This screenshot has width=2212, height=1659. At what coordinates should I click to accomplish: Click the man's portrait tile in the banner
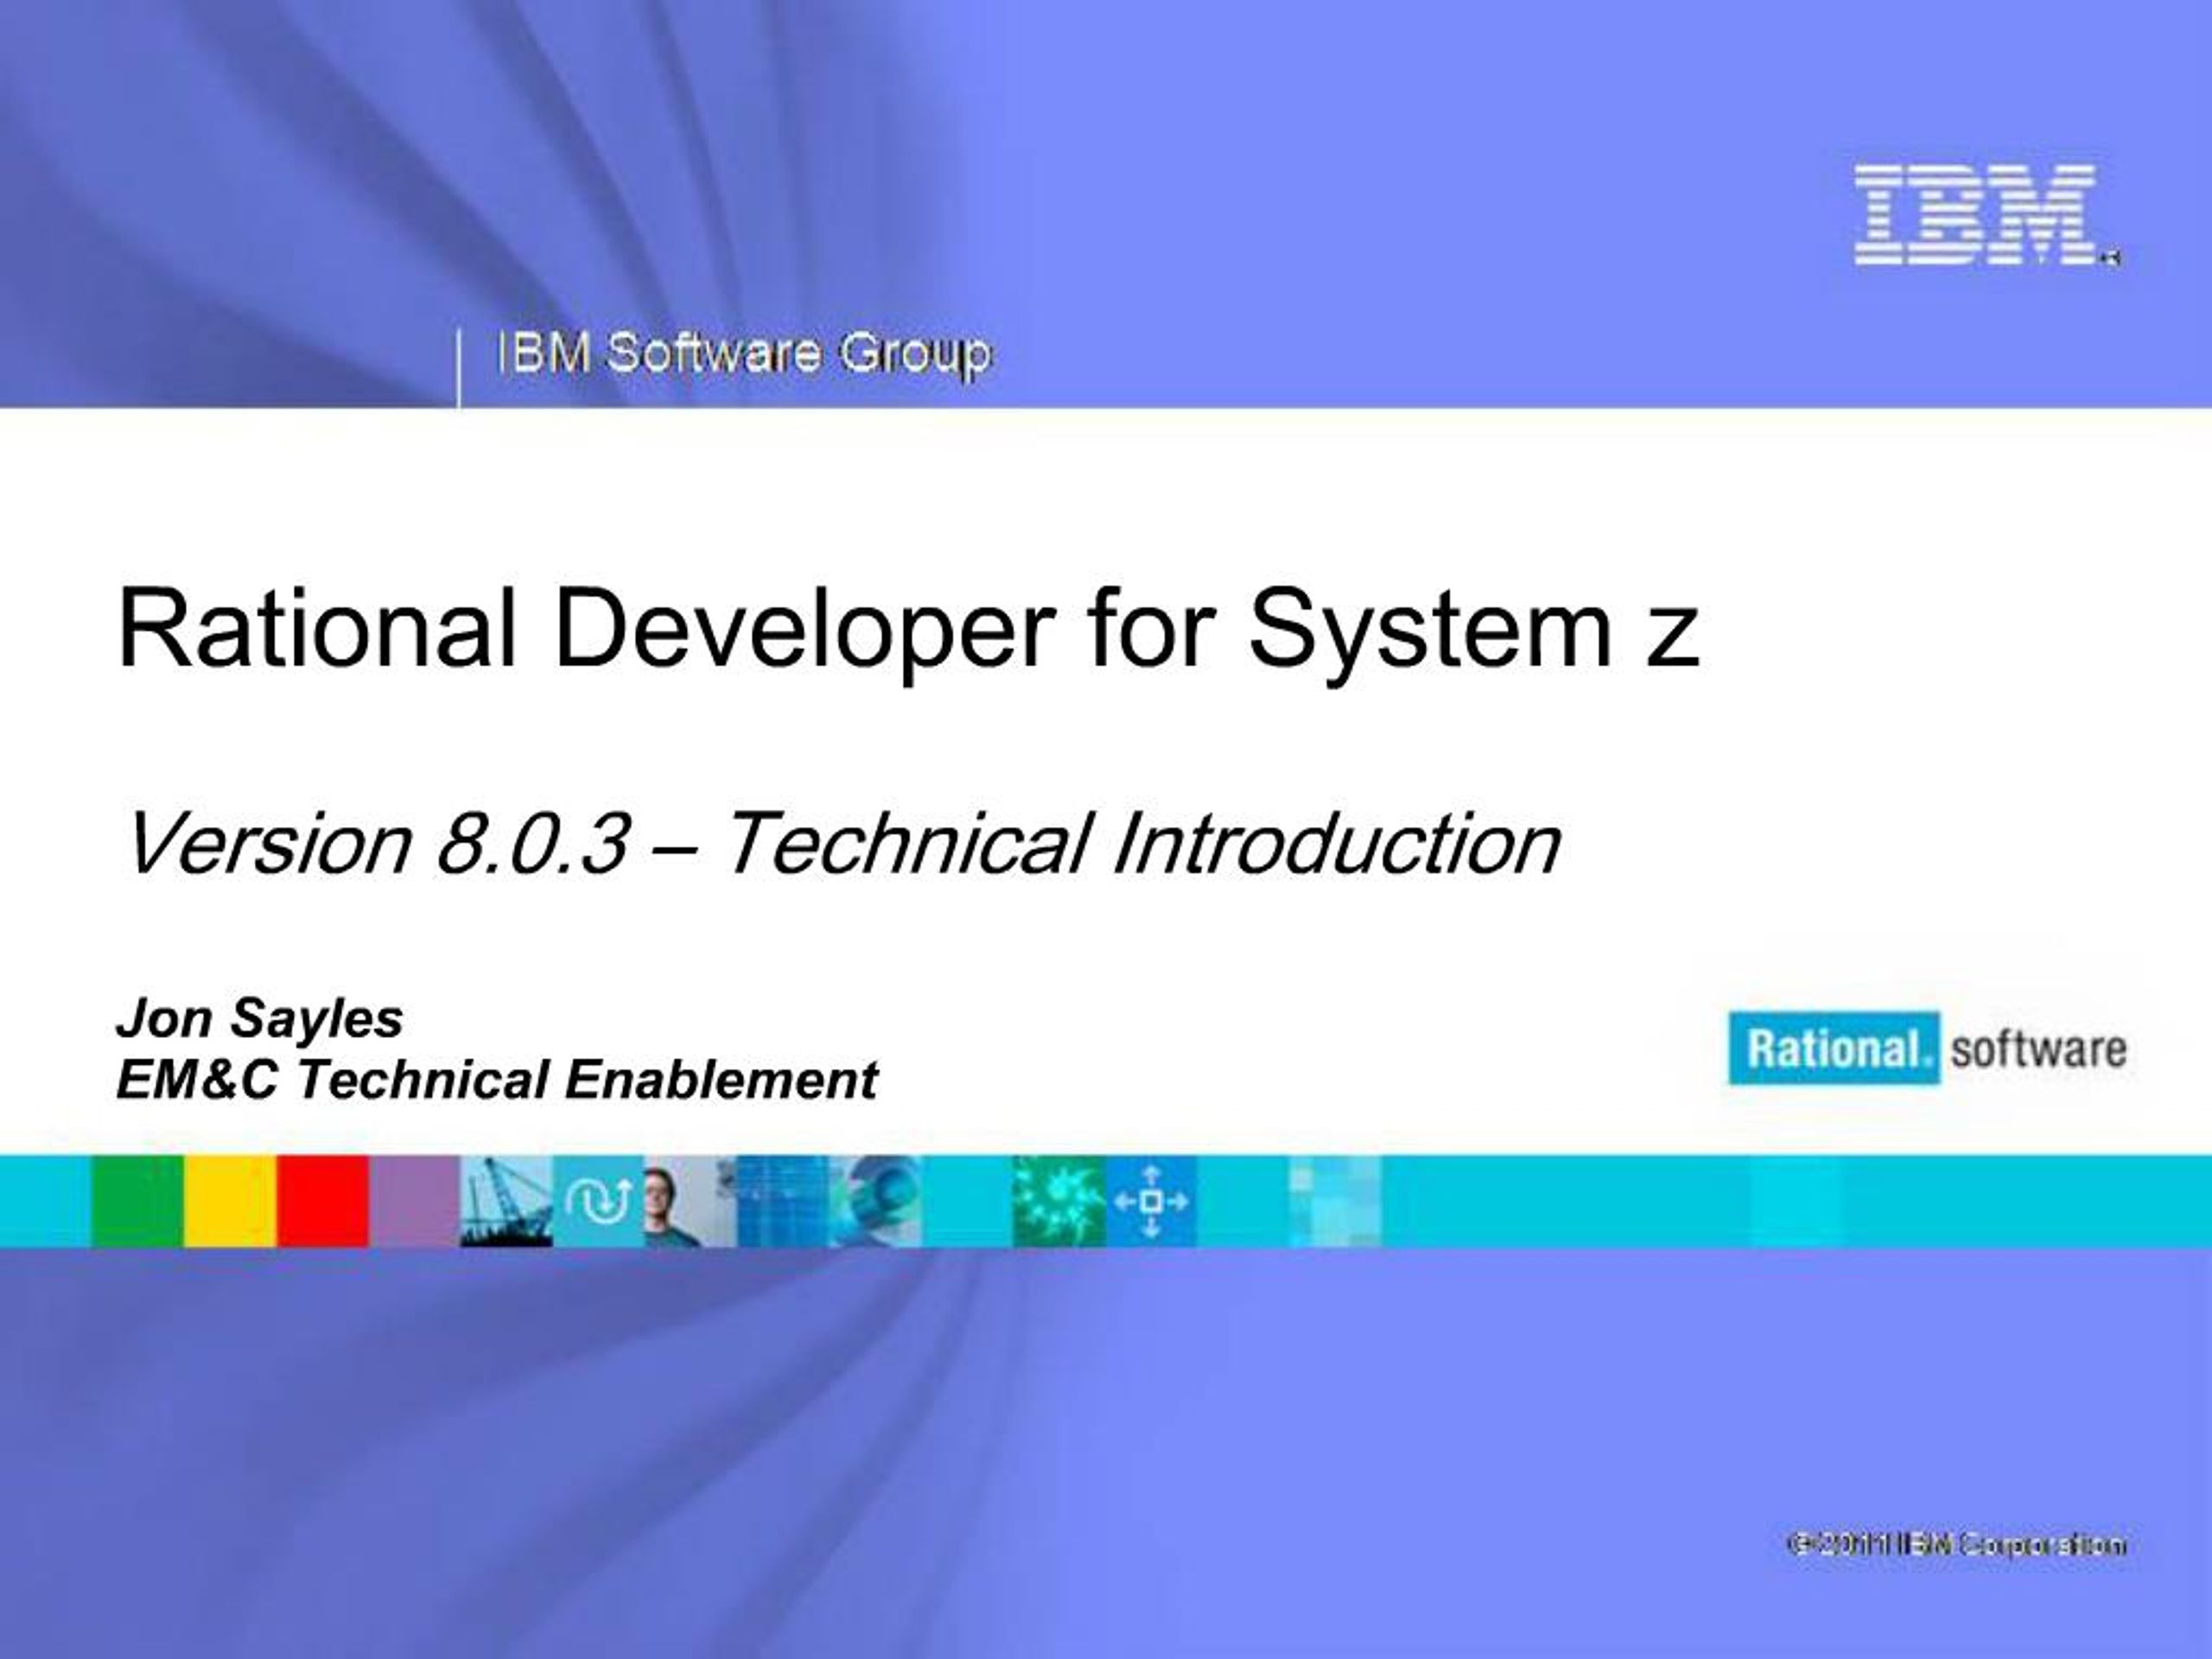[691, 1201]
